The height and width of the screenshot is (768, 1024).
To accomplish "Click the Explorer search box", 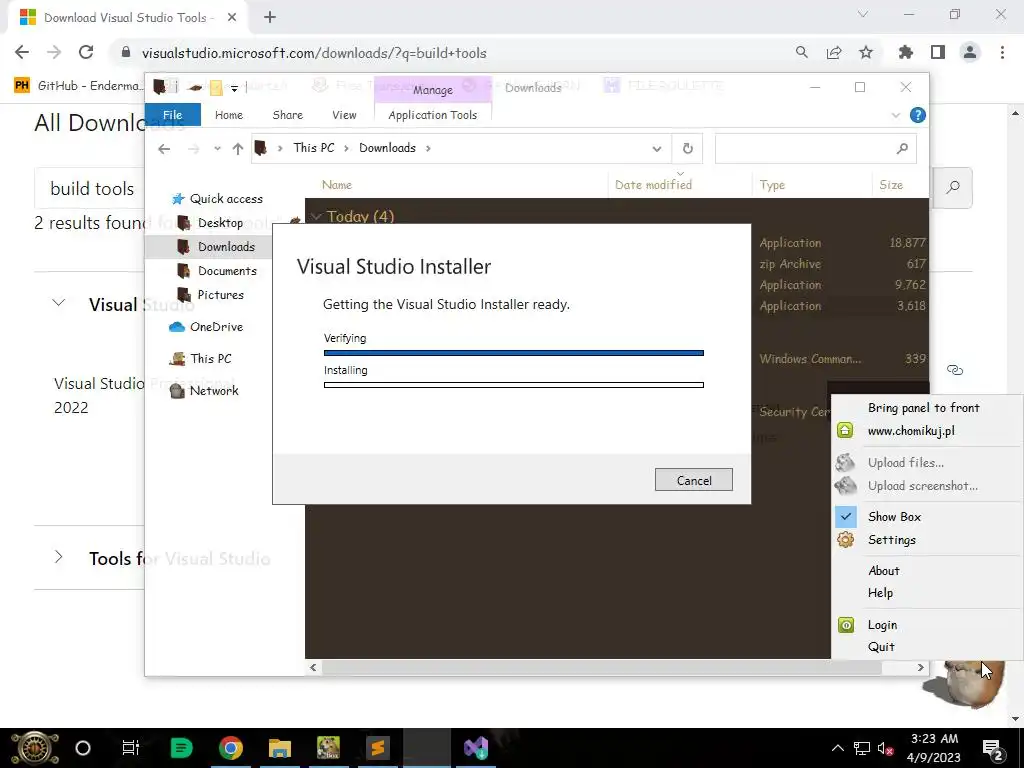I will tap(816, 149).
